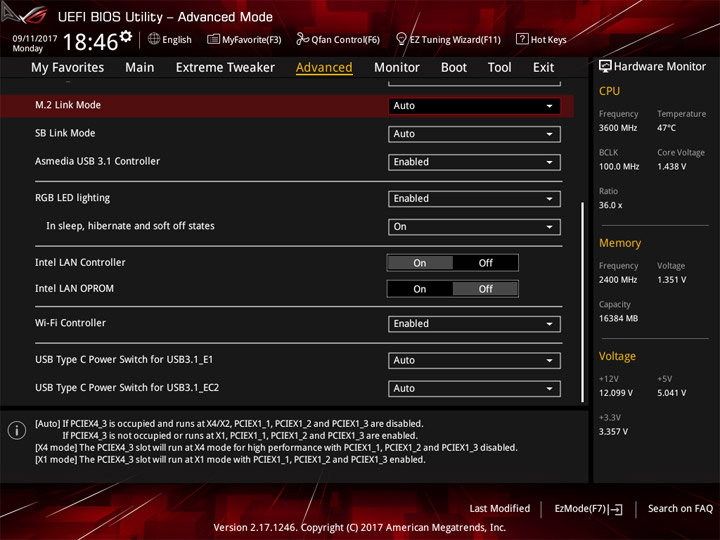Click the 18:46 clock display

[90, 42]
